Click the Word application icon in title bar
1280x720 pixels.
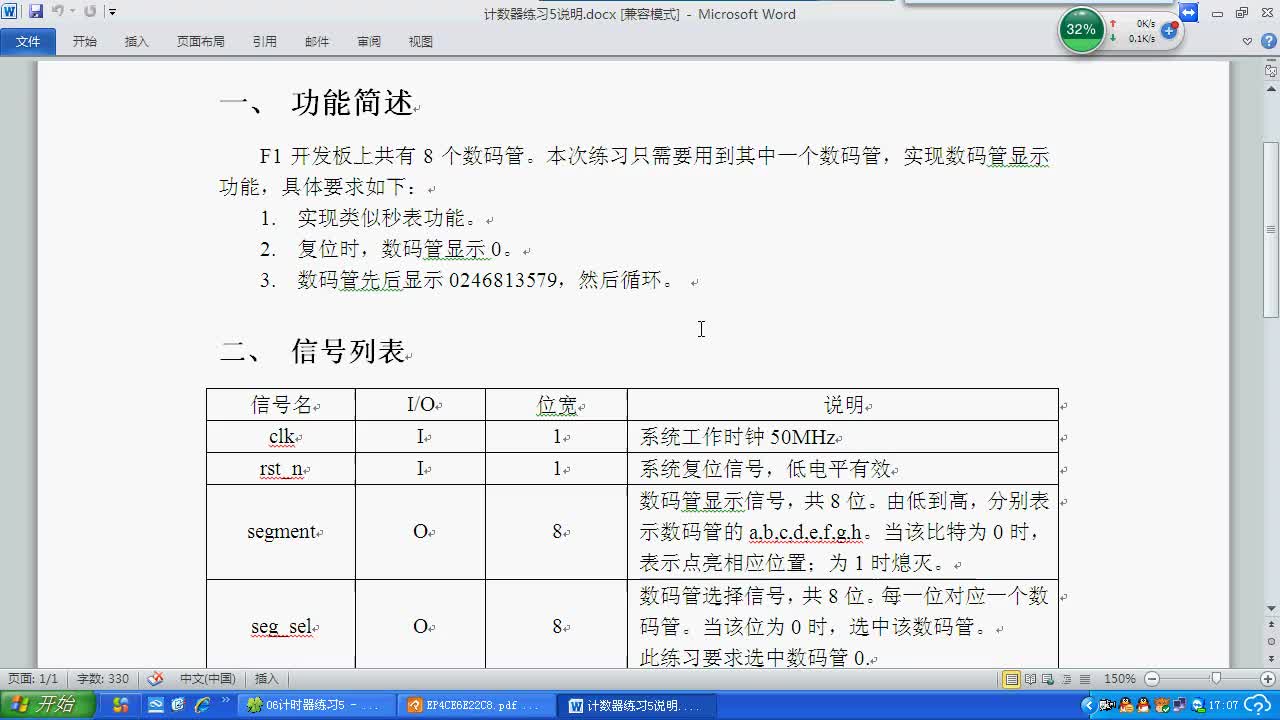(x=11, y=12)
